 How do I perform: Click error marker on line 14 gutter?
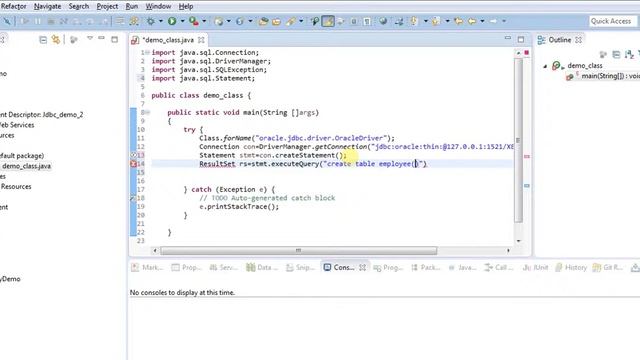(133, 164)
